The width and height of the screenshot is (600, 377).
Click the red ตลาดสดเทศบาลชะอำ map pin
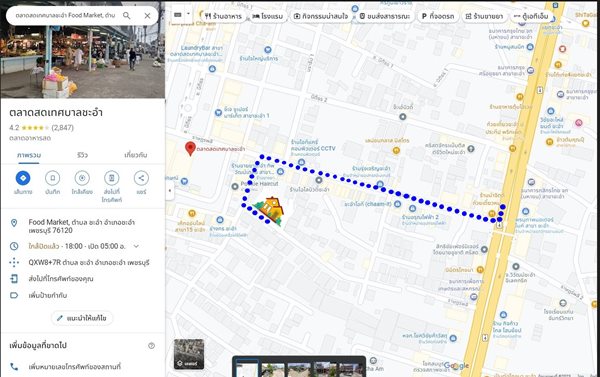pyautogui.click(x=190, y=148)
